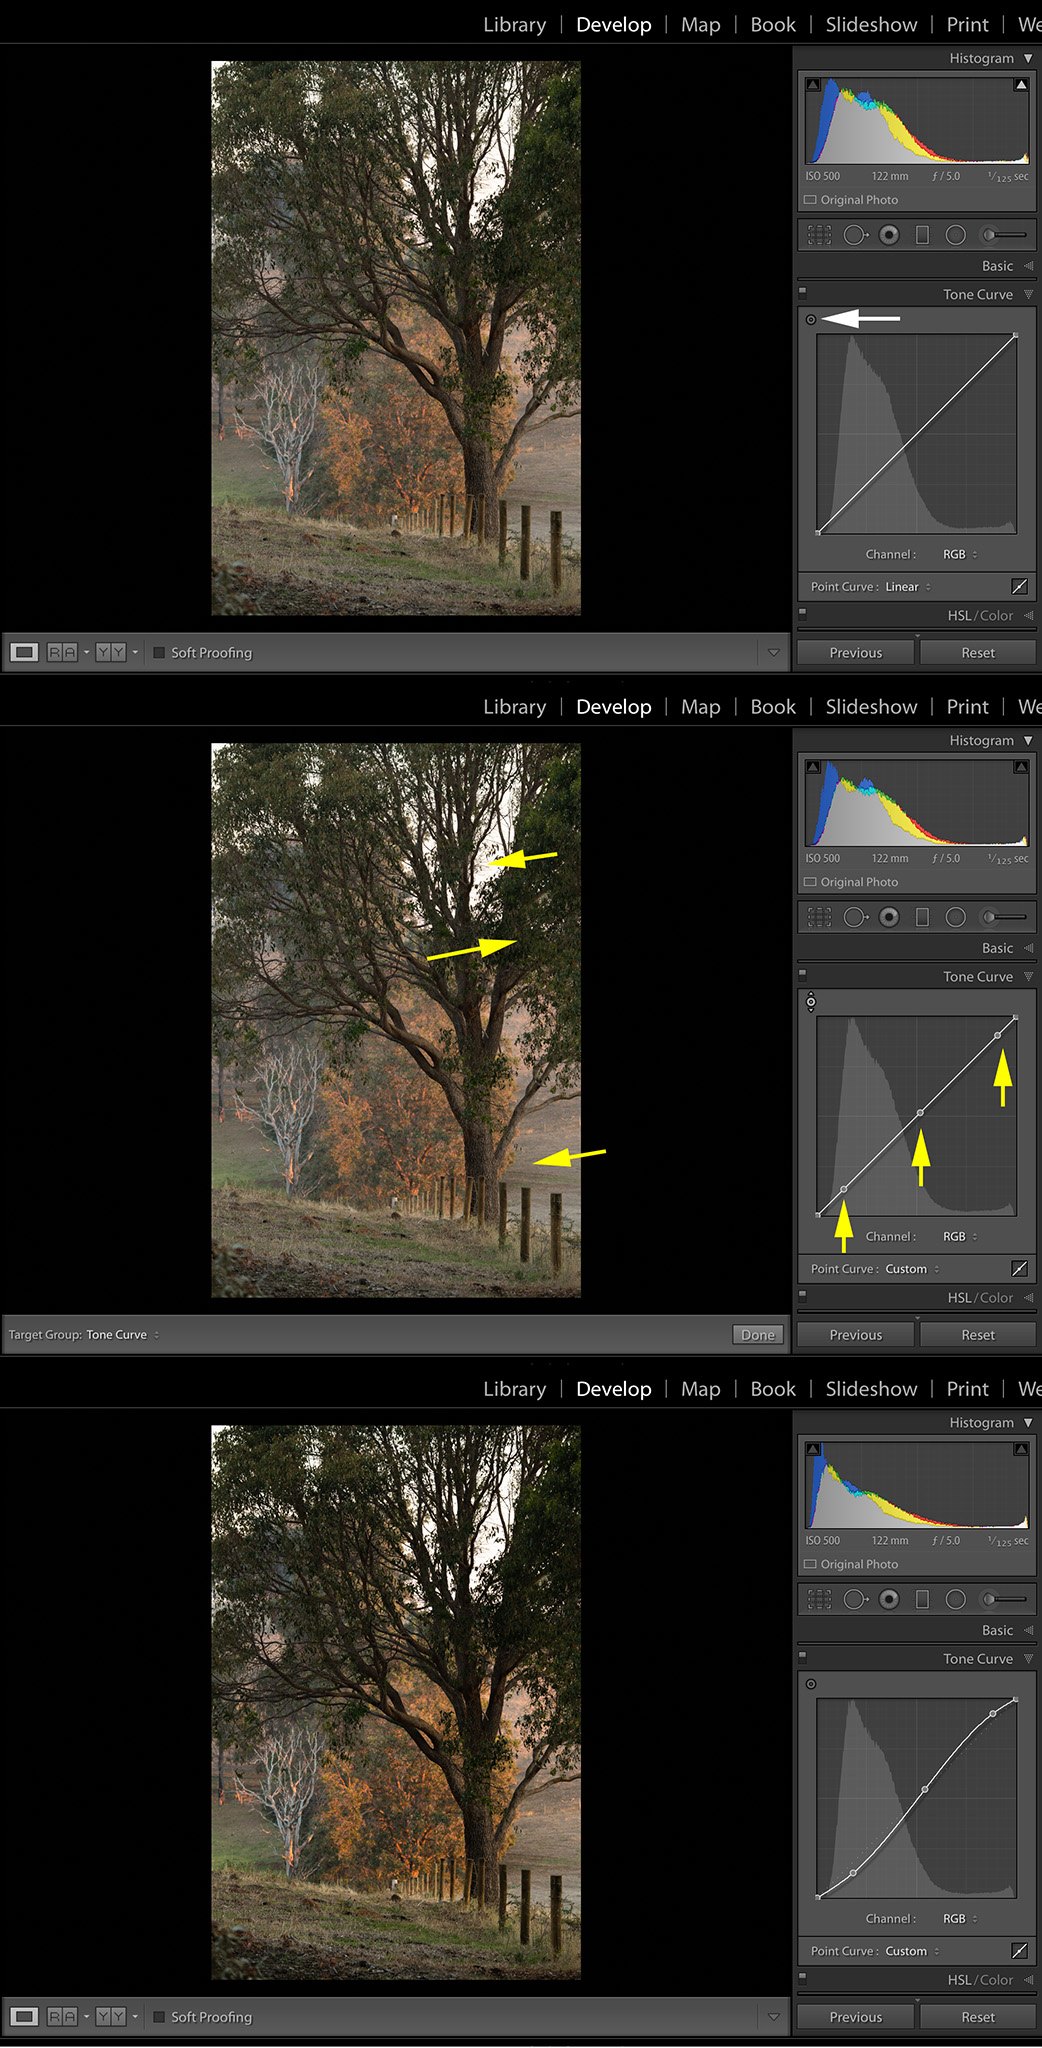Select the Adjustment Brush tool in bottom screenshot
1042x2048 pixels.
coord(1003,1599)
